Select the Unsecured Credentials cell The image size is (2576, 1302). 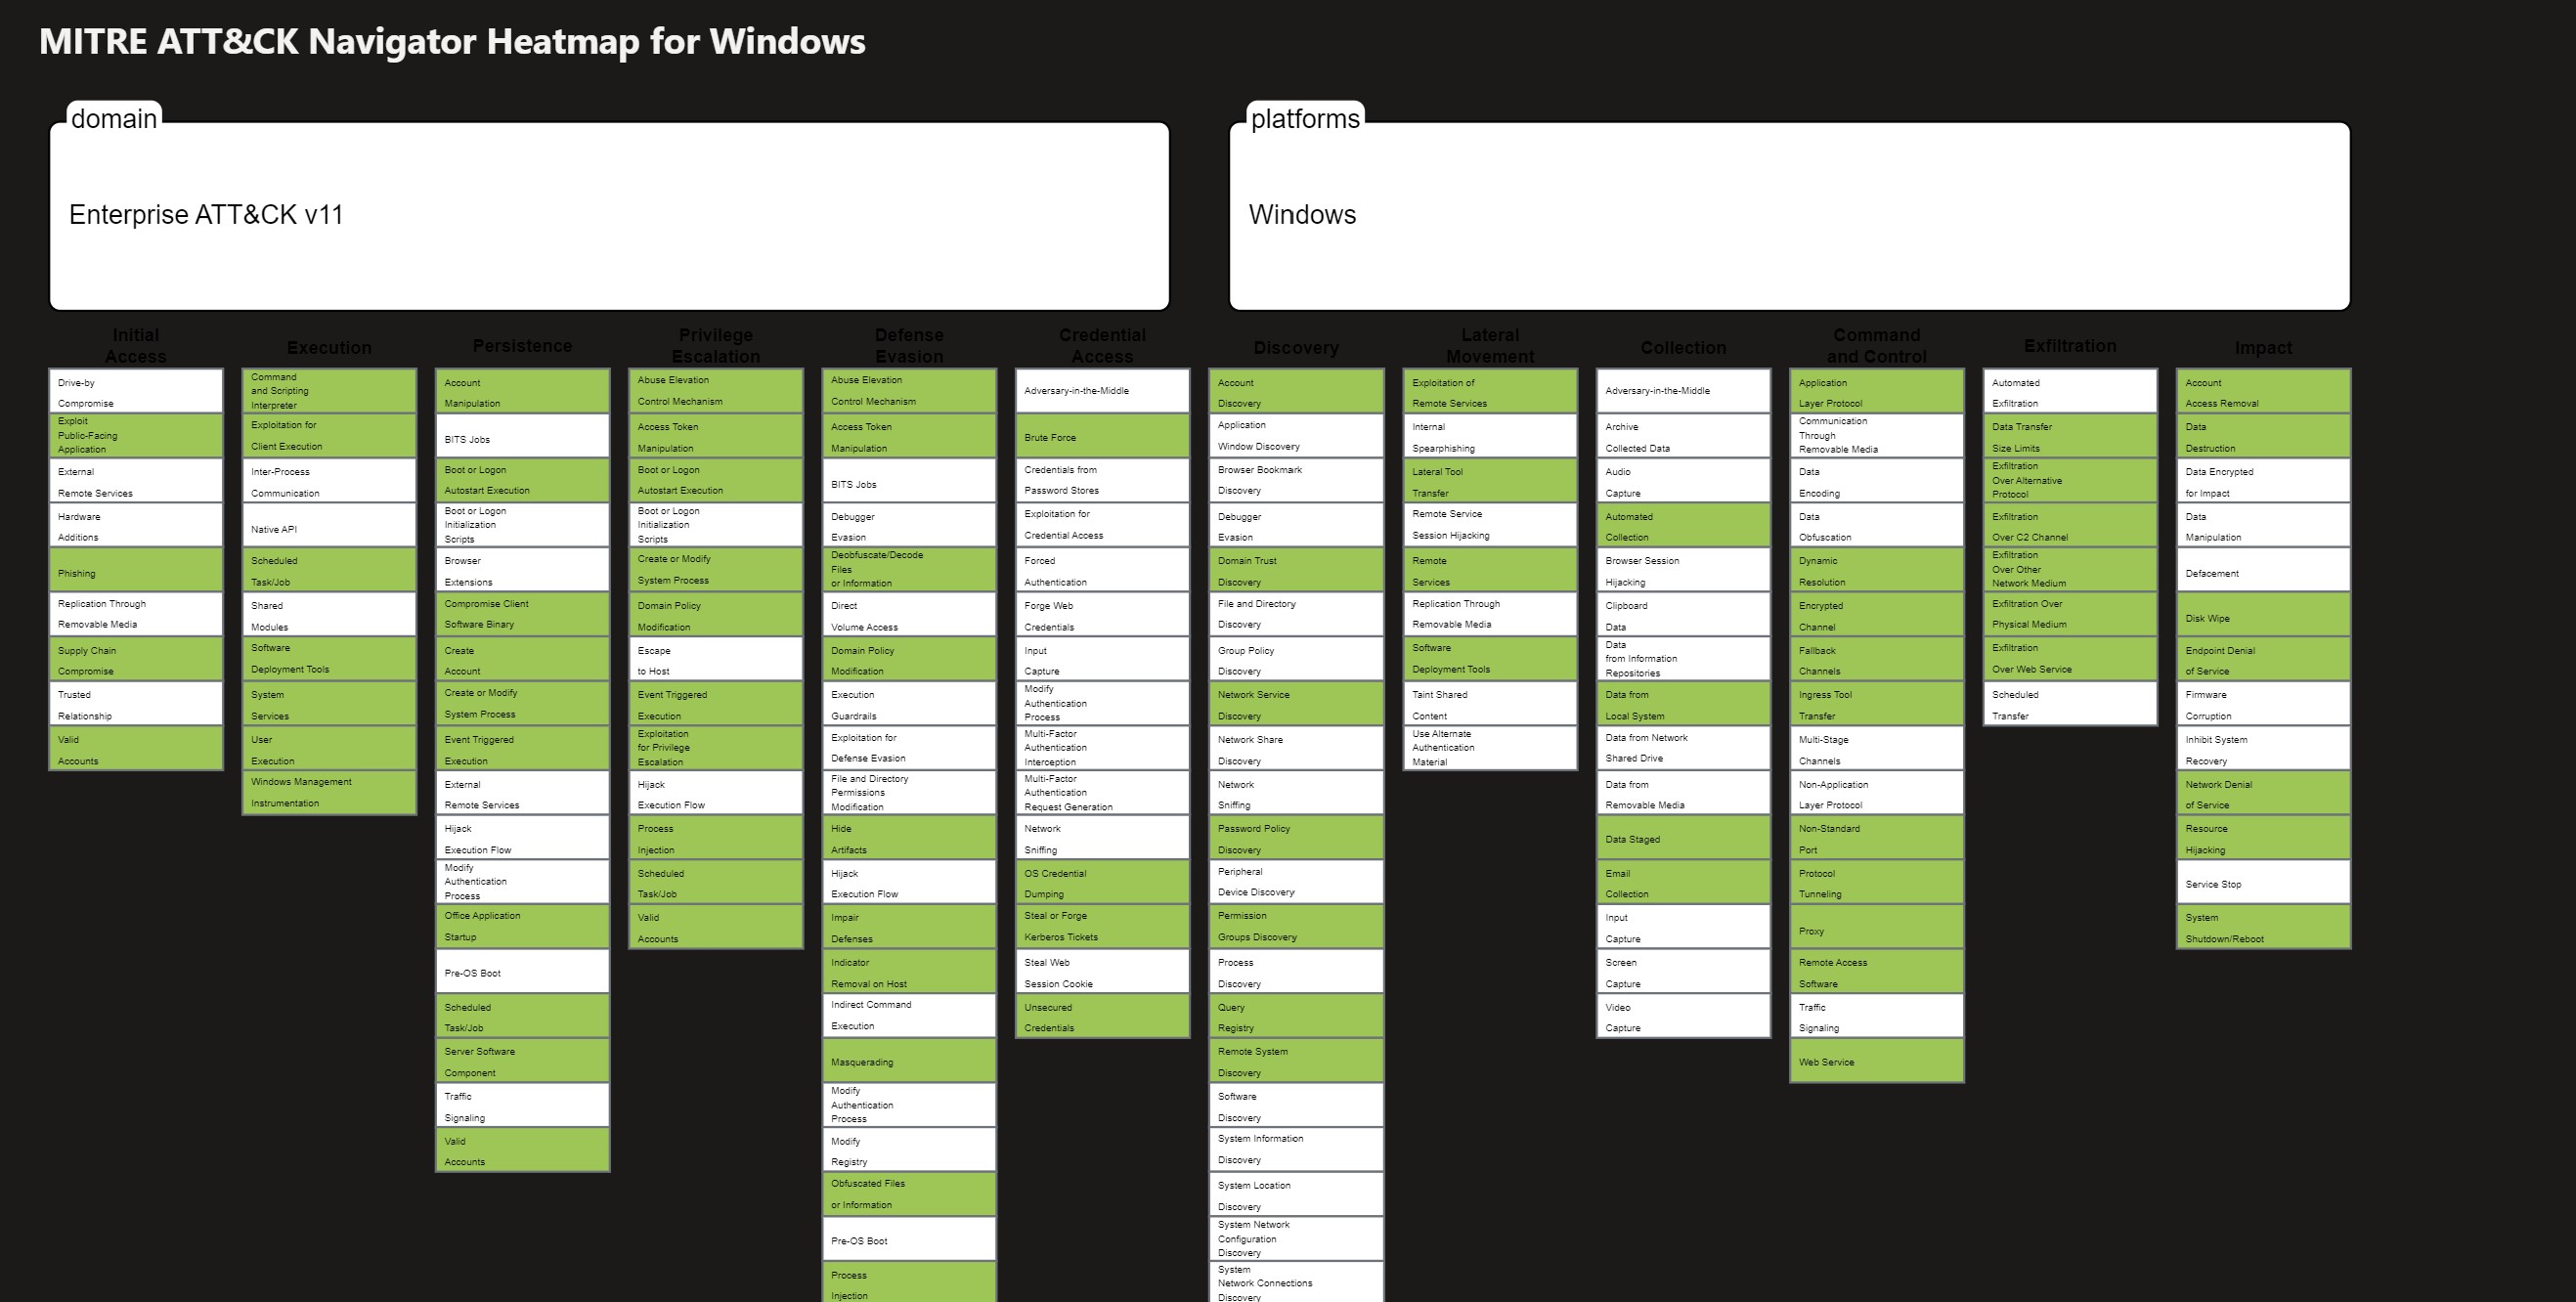point(1103,1016)
